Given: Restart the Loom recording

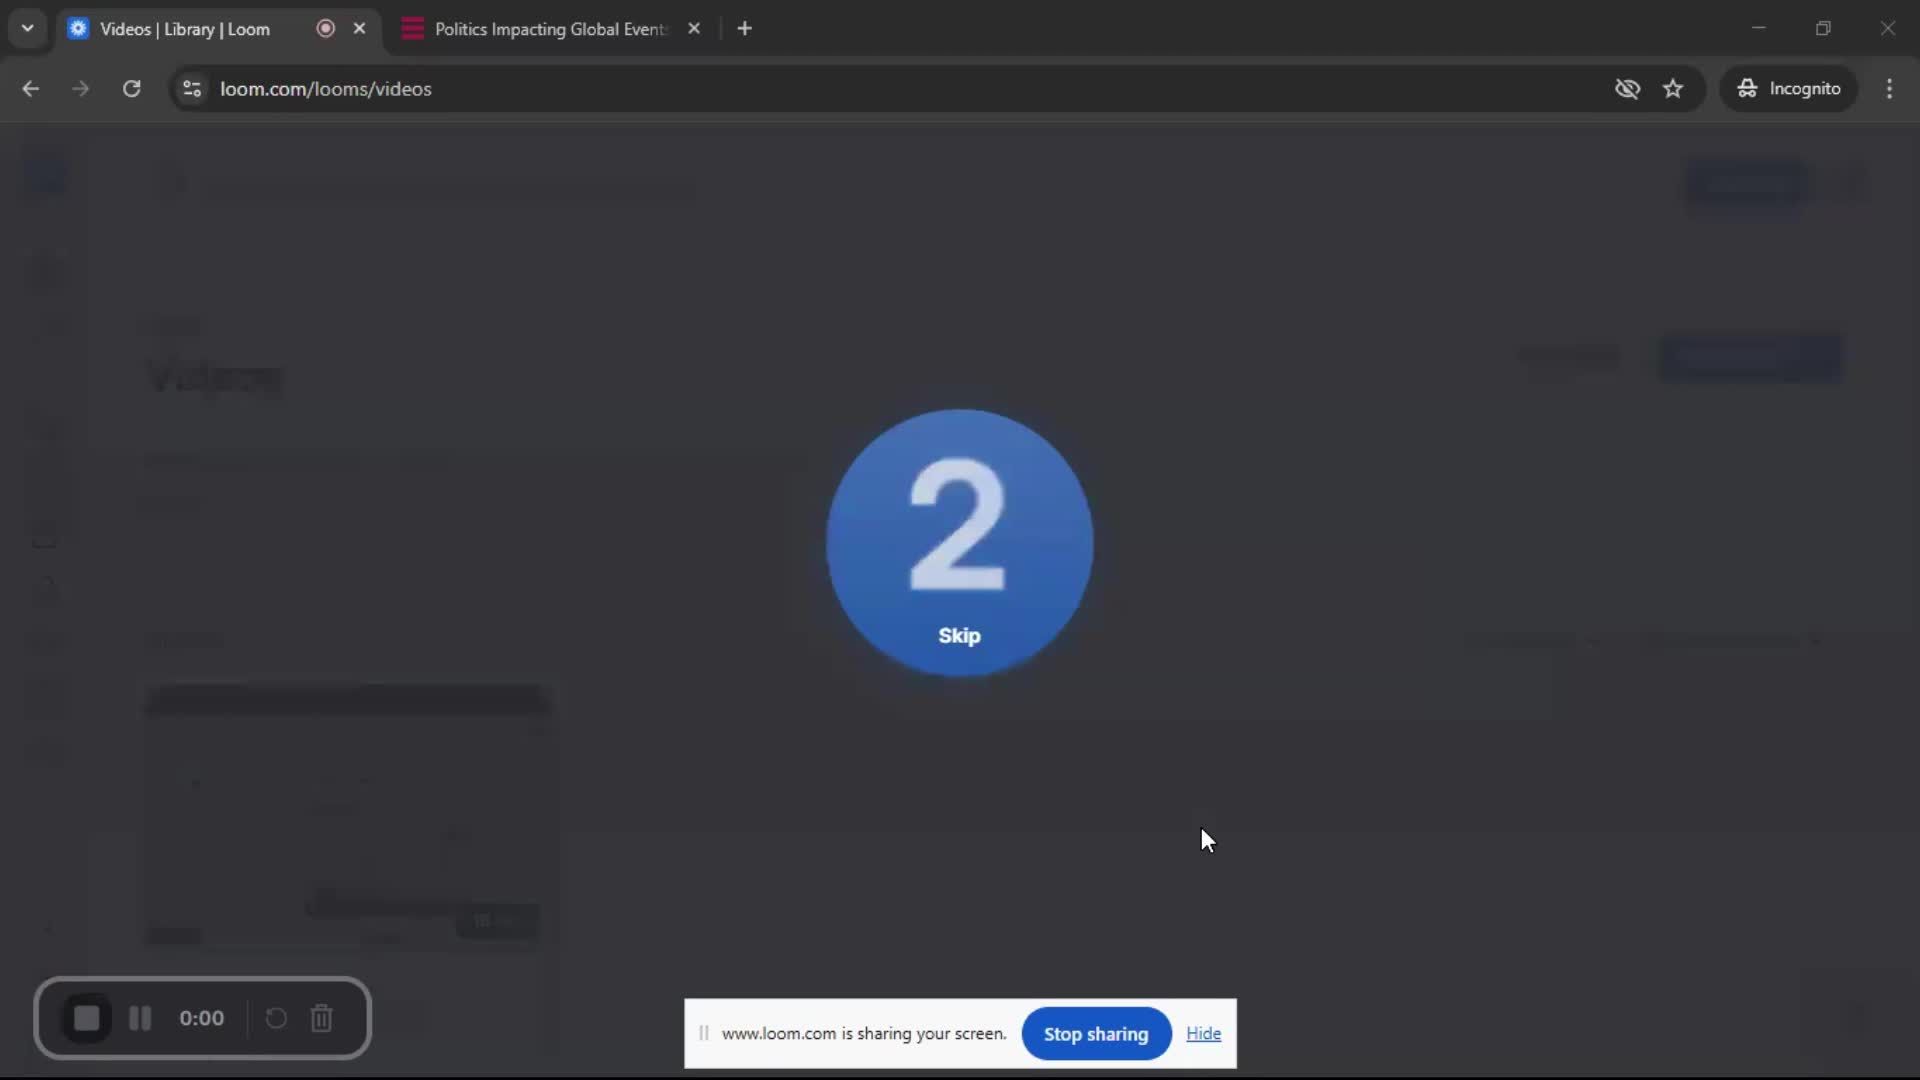Looking at the screenshot, I should coord(276,1017).
